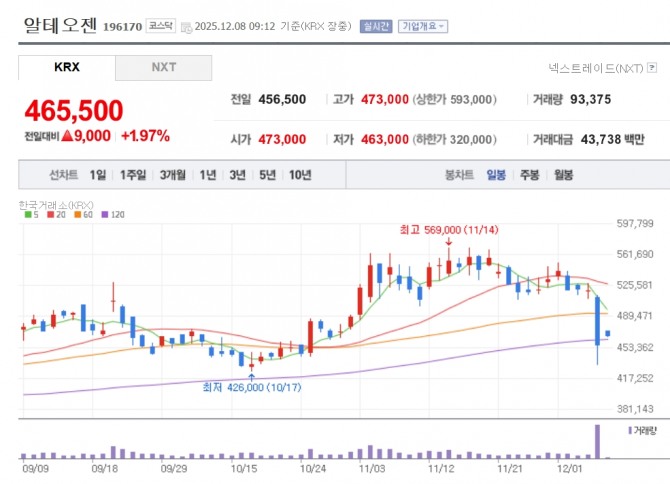Image resolution: width=670 pixels, height=484 pixels.
Task: Click the 실시간 badge button
Action: coord(376,26)
